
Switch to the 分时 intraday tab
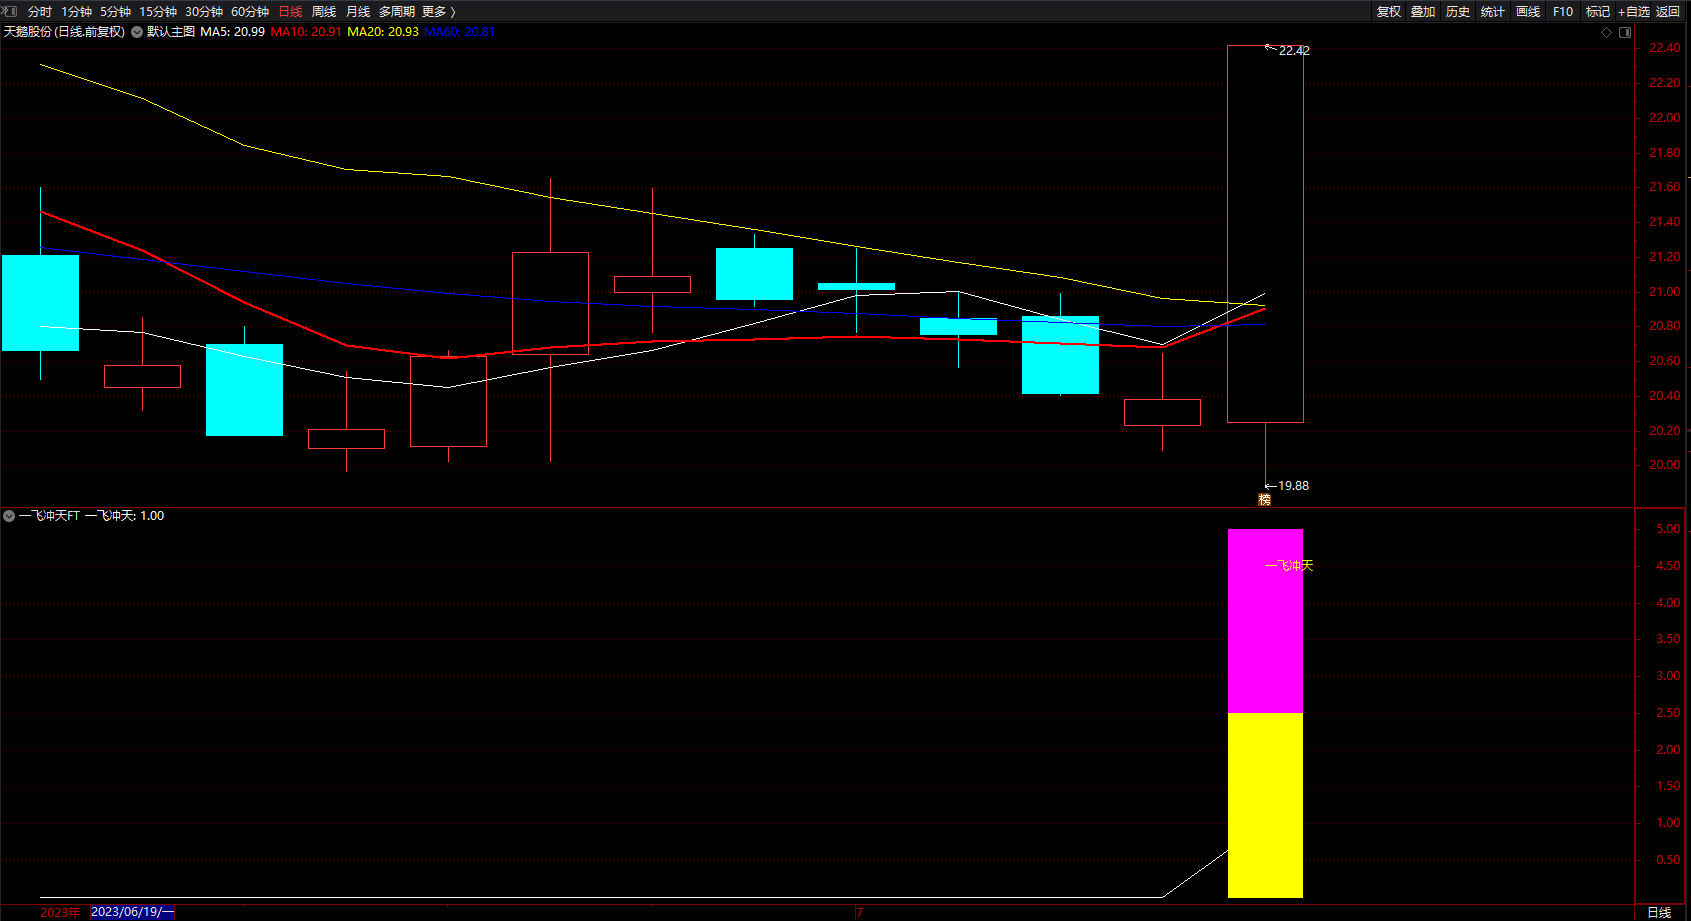40,12
